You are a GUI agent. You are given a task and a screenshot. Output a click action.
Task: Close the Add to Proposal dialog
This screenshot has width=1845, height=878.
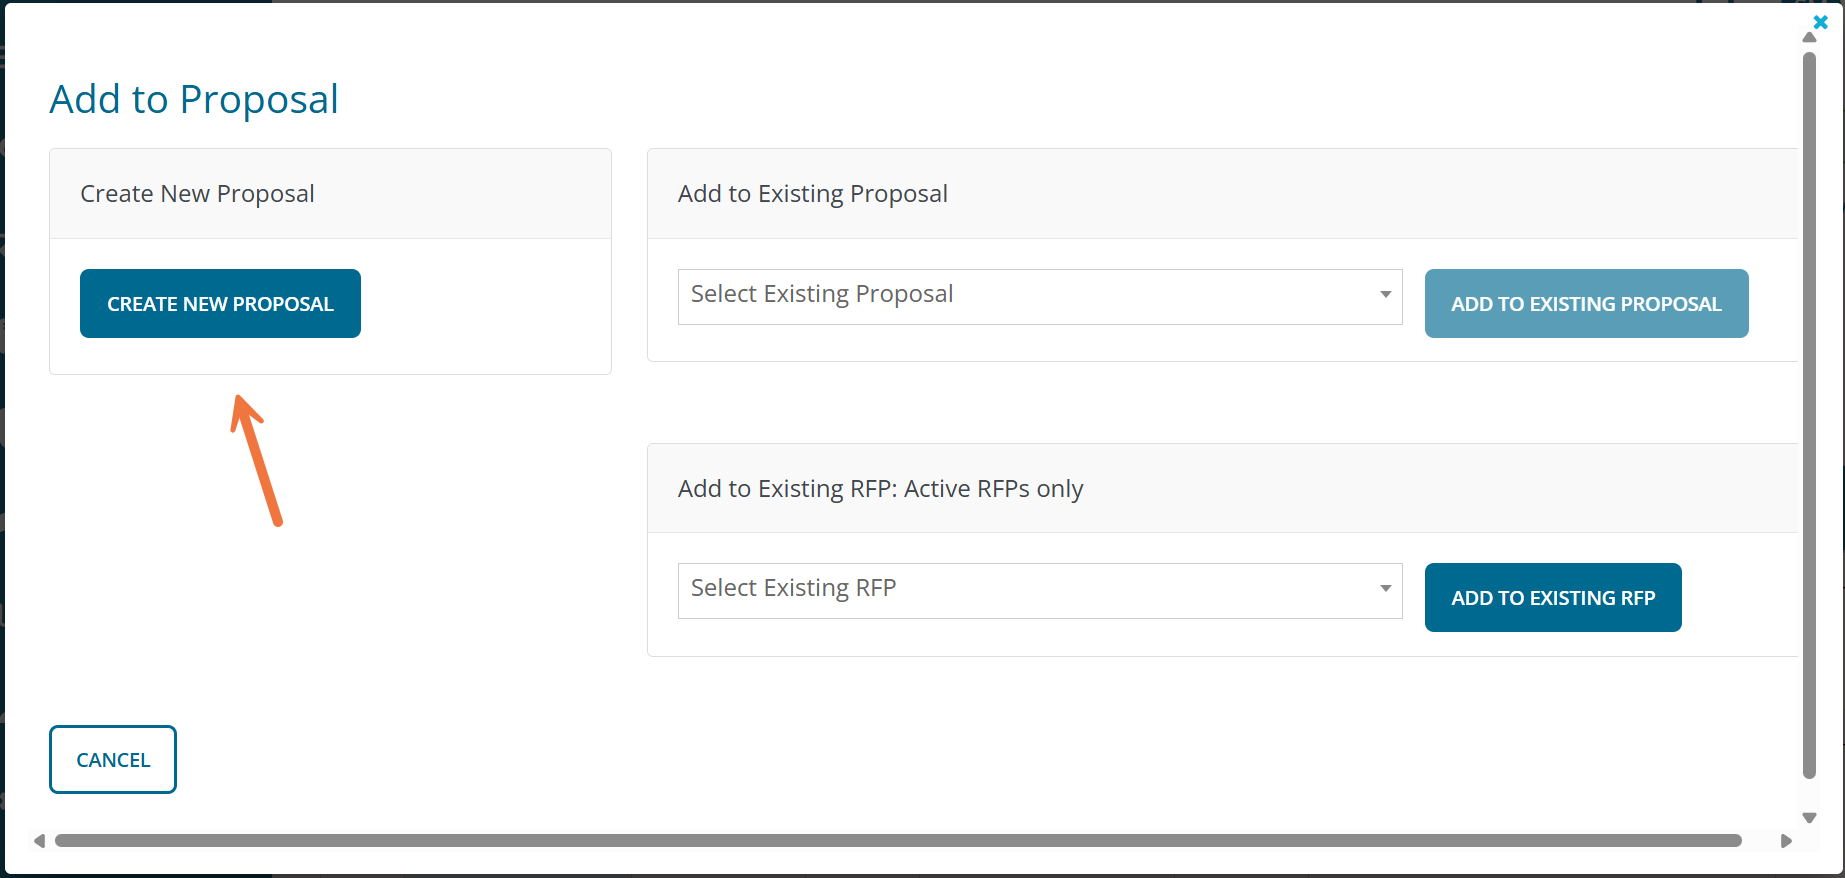1820,22
